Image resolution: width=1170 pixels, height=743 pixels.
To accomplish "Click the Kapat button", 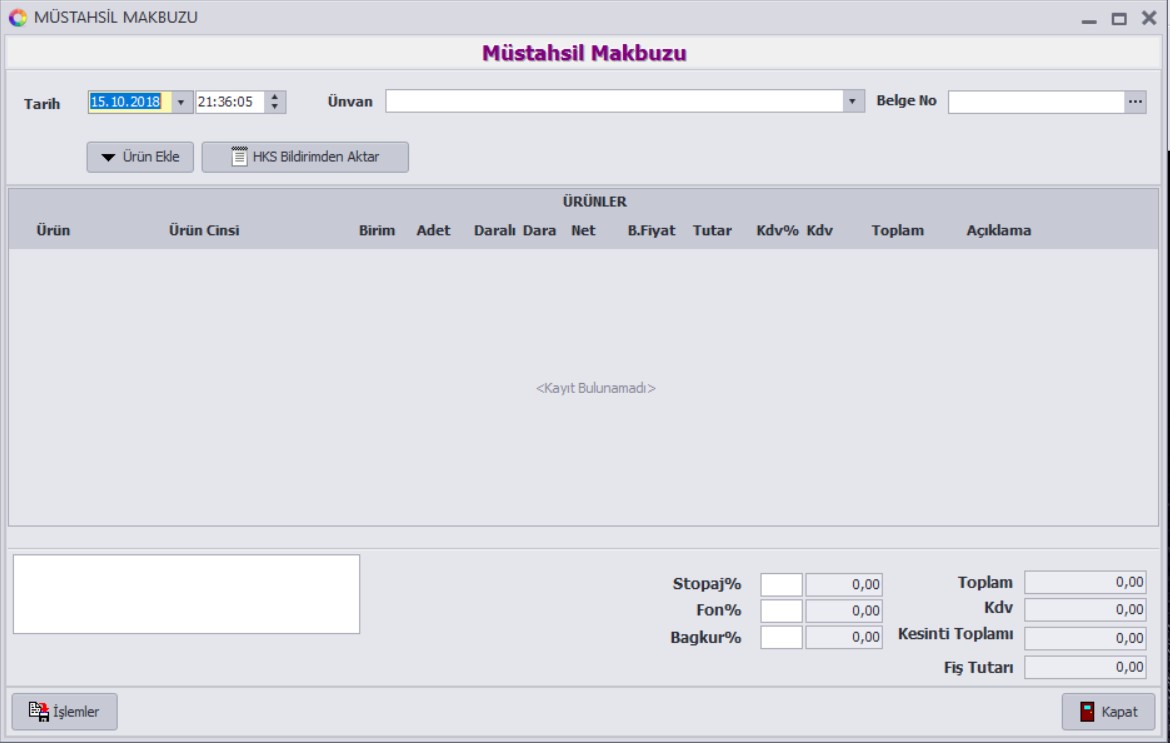I will [x=1108, y=712].
